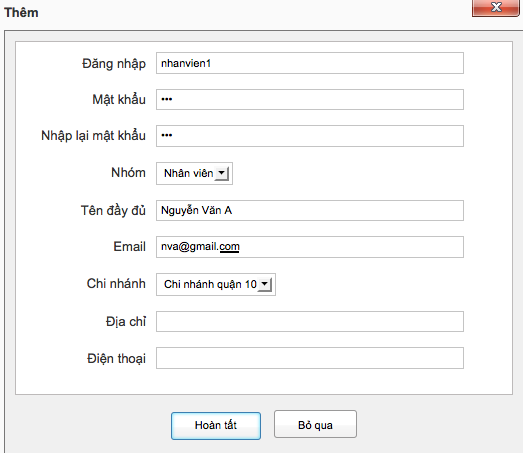Expand the Chi nhánh quận 10 dropdown

(x=216, y=285)
